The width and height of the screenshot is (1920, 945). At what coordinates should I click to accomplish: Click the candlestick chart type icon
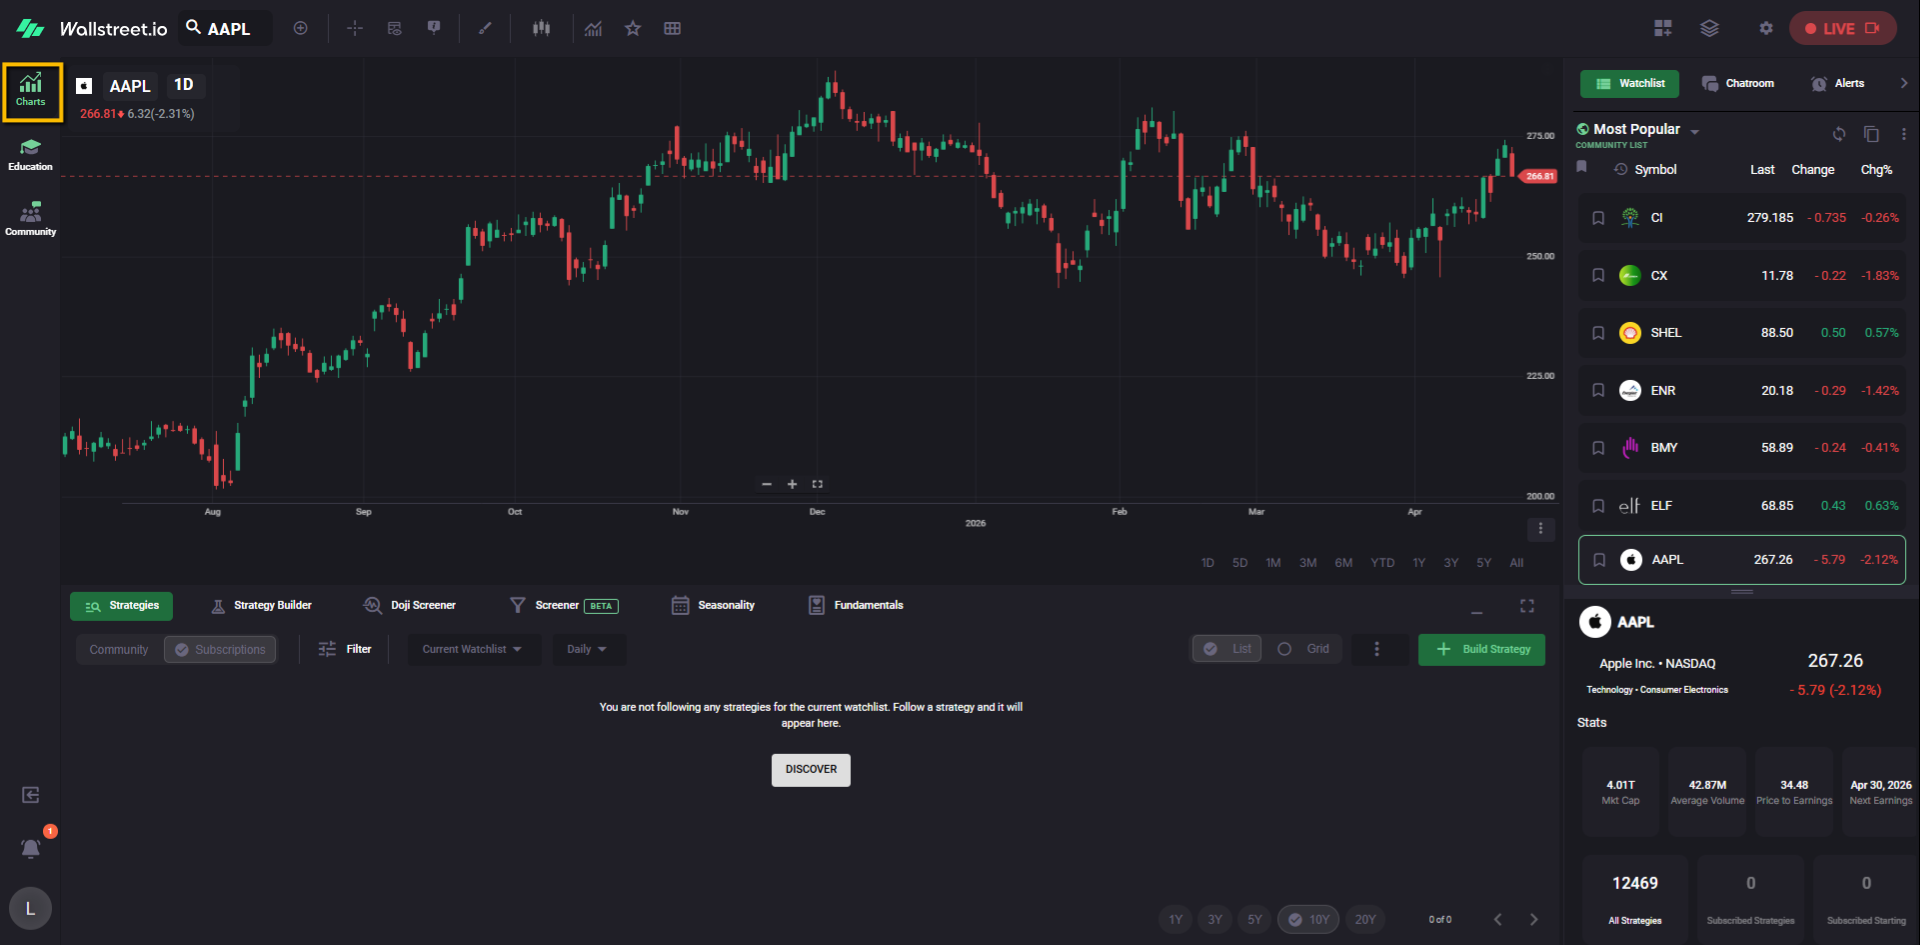[541, 28]
